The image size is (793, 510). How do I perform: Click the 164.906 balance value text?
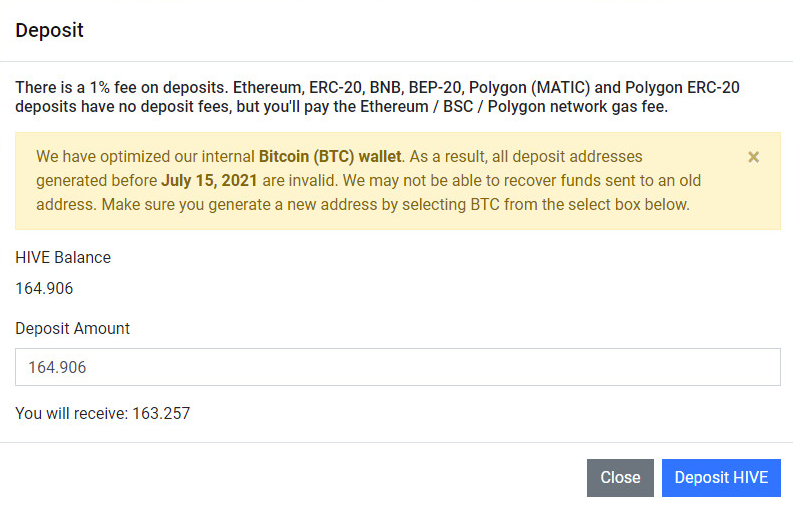point(44,289)
